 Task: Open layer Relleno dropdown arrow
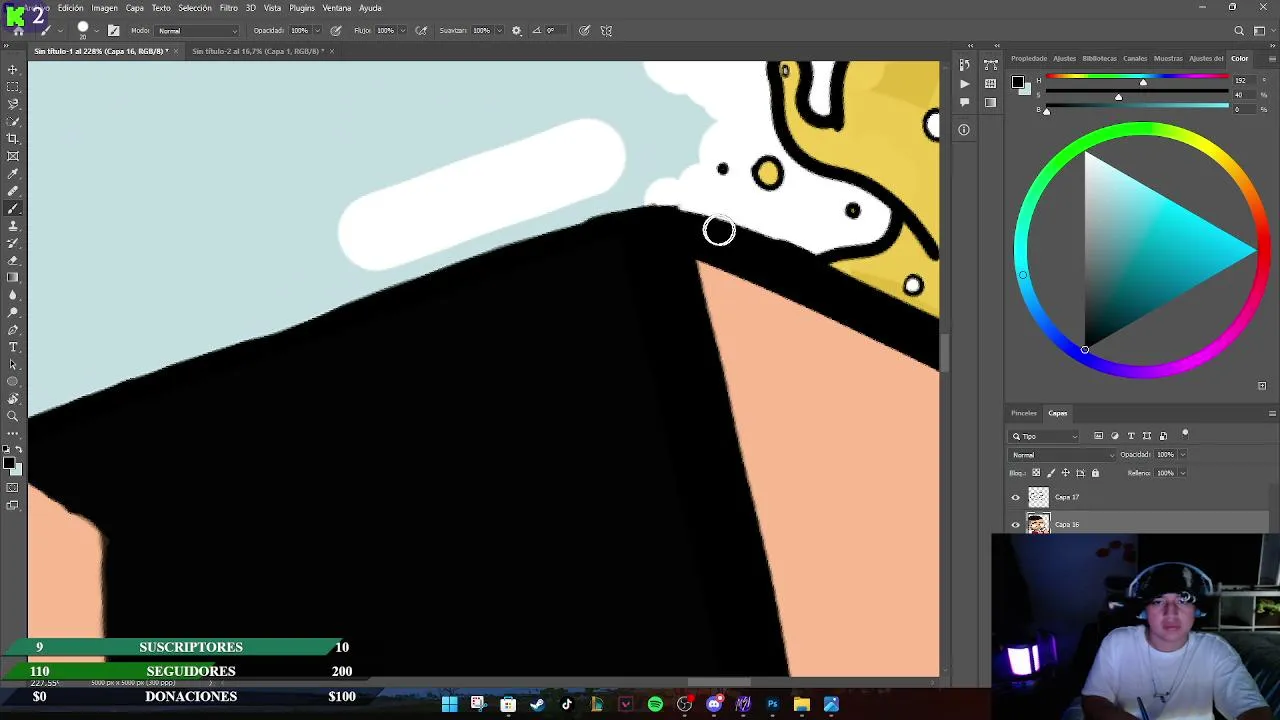1182,473
